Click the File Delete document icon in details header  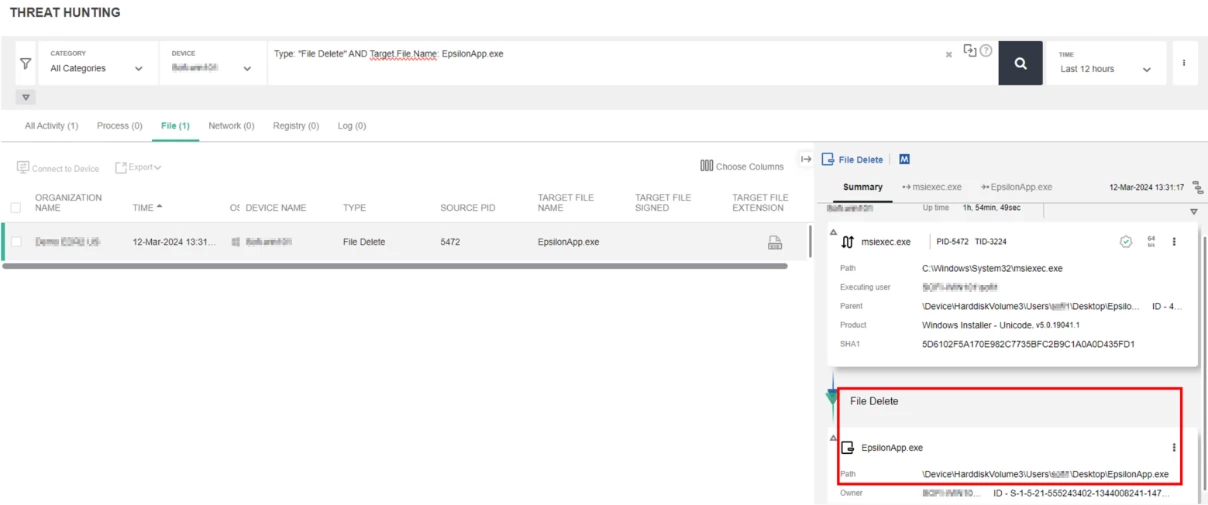[828, 159]
